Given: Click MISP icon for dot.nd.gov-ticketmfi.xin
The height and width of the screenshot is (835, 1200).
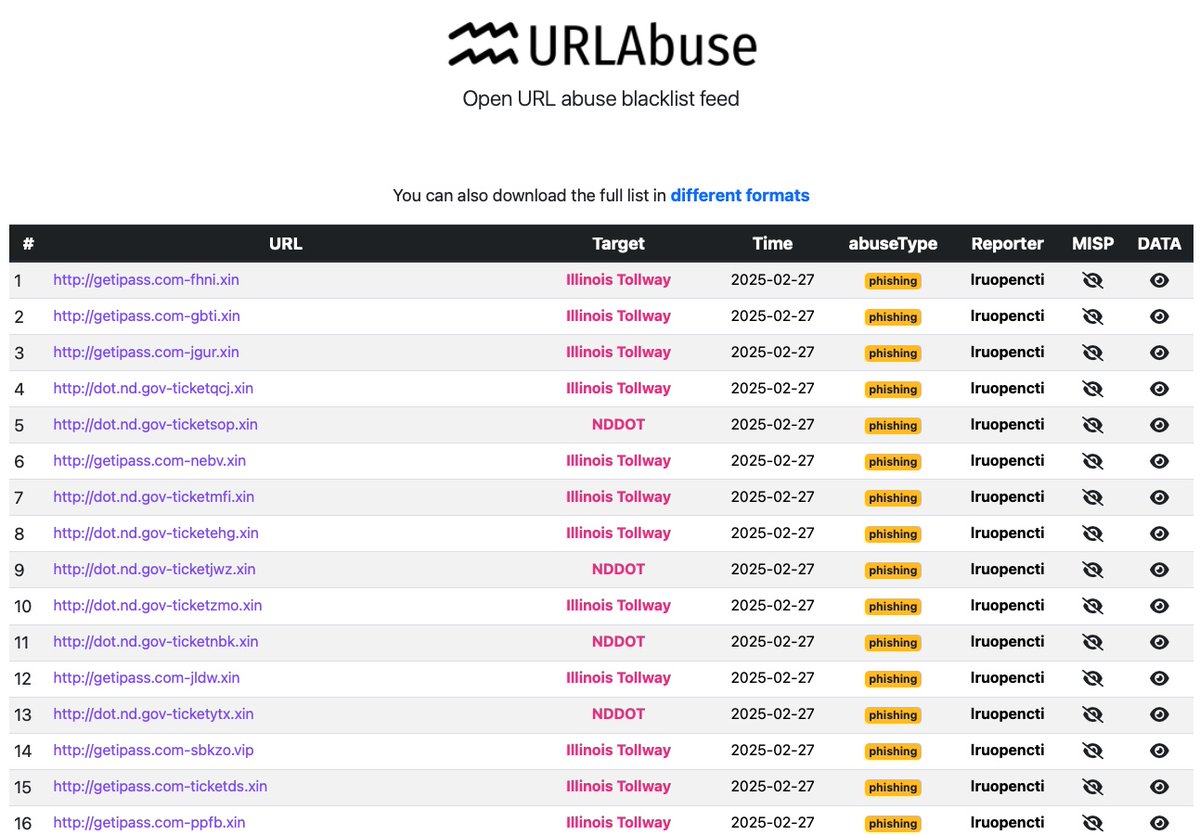Looking at the screenshot, I should (x=1092, y=497).
